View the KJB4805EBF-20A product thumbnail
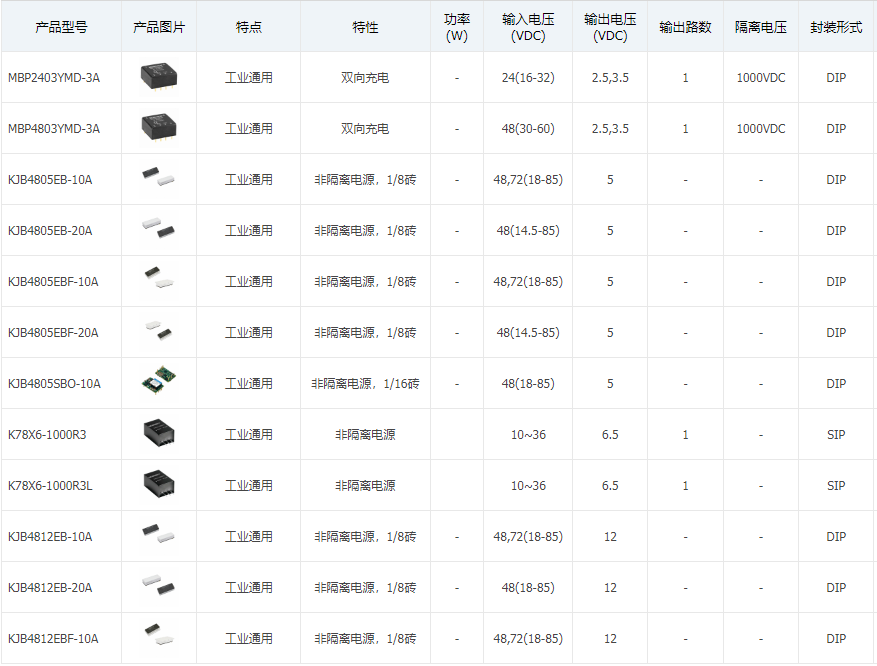The width and height of the screenshot is (877, 666). pos(159,330)
